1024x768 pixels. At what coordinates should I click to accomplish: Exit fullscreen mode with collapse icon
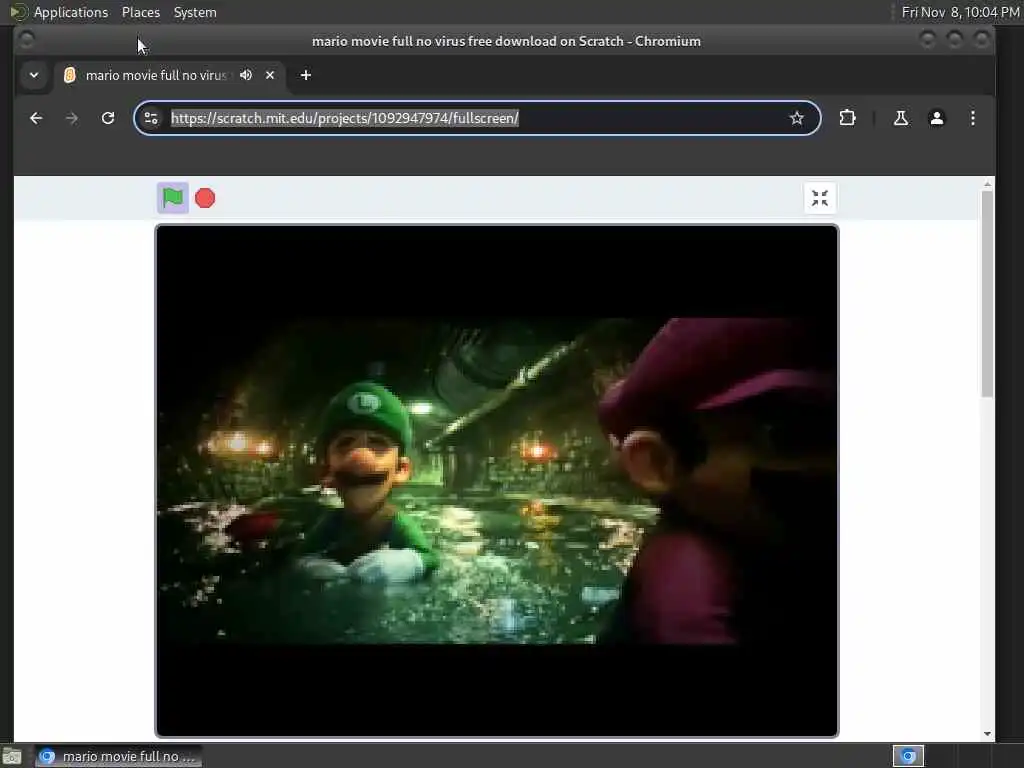click(820, 198)
